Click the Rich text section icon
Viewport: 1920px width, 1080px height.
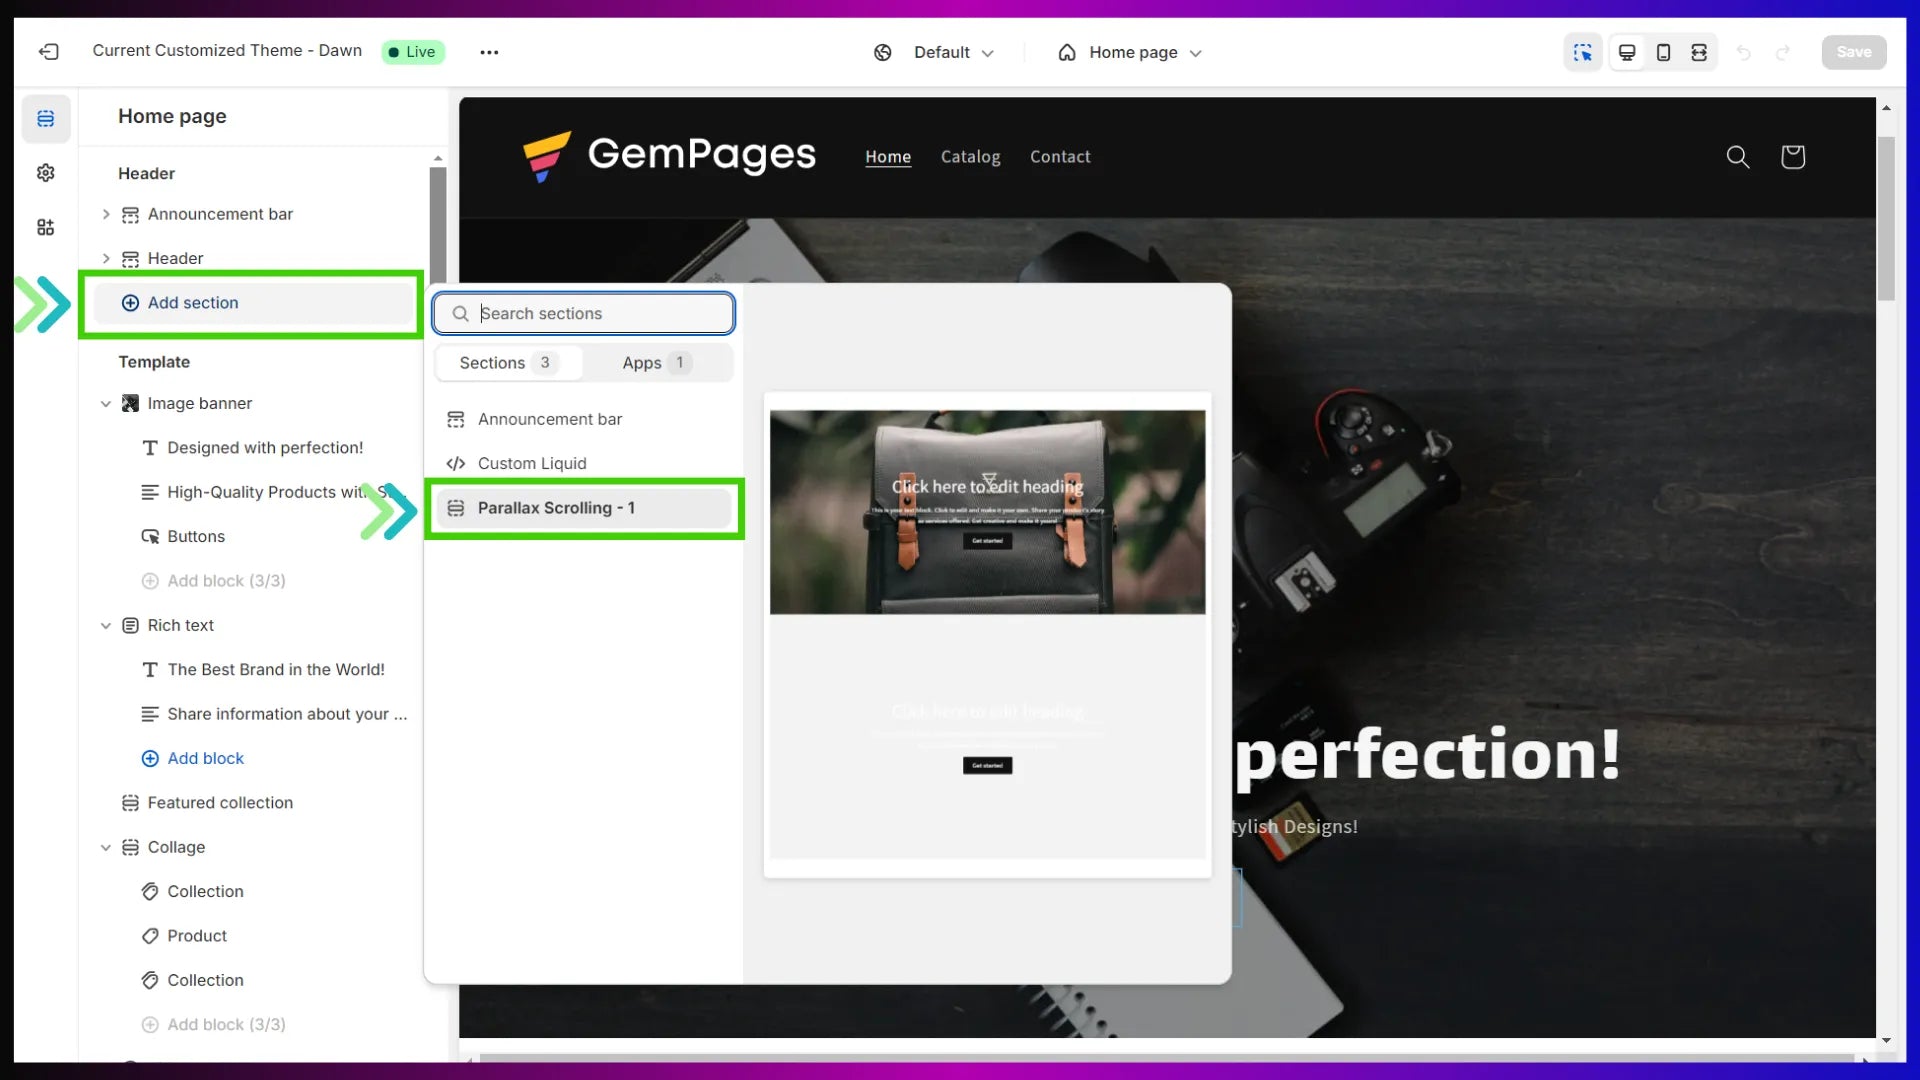[x=130, y=625]
